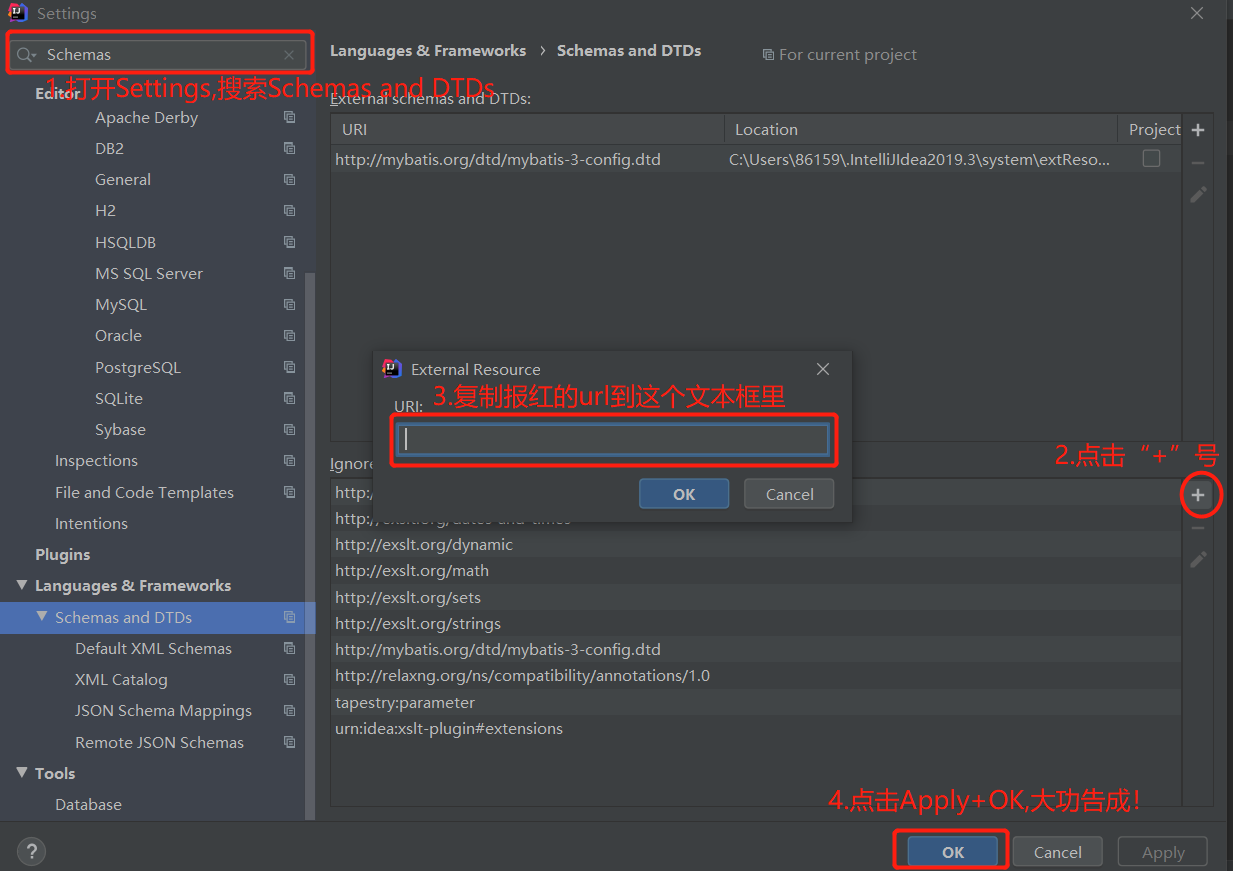Viewport: 1233px width, 871px height.
Task: Select tapestry:parameter ignored resource
Action: pyautogui.click(x=756, y=702)
